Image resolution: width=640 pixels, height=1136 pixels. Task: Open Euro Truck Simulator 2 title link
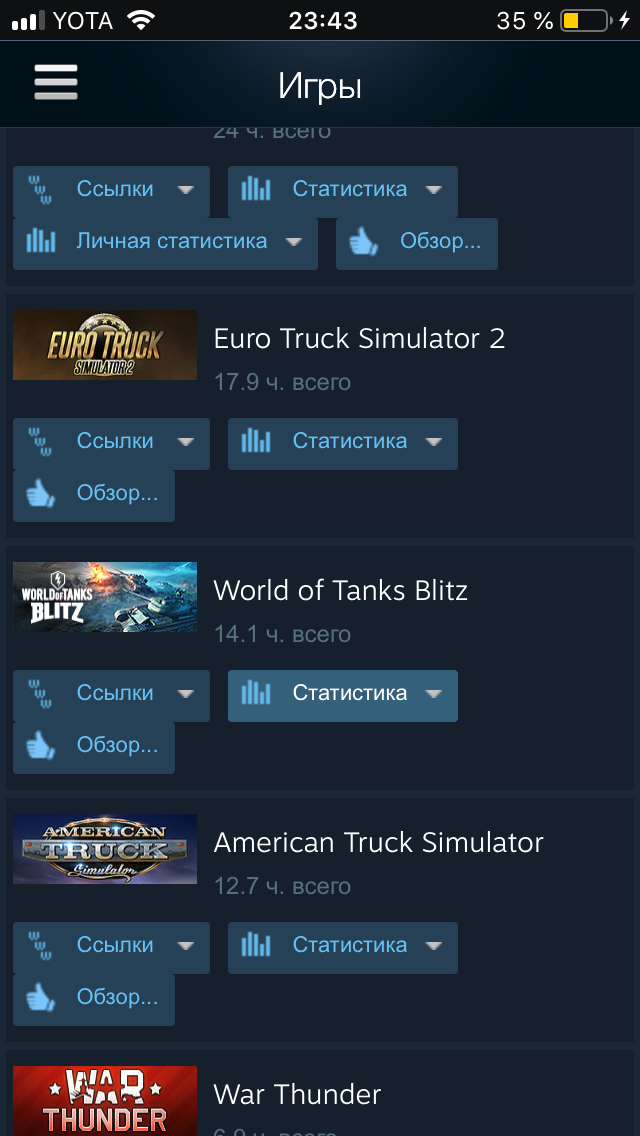(359, 339)
